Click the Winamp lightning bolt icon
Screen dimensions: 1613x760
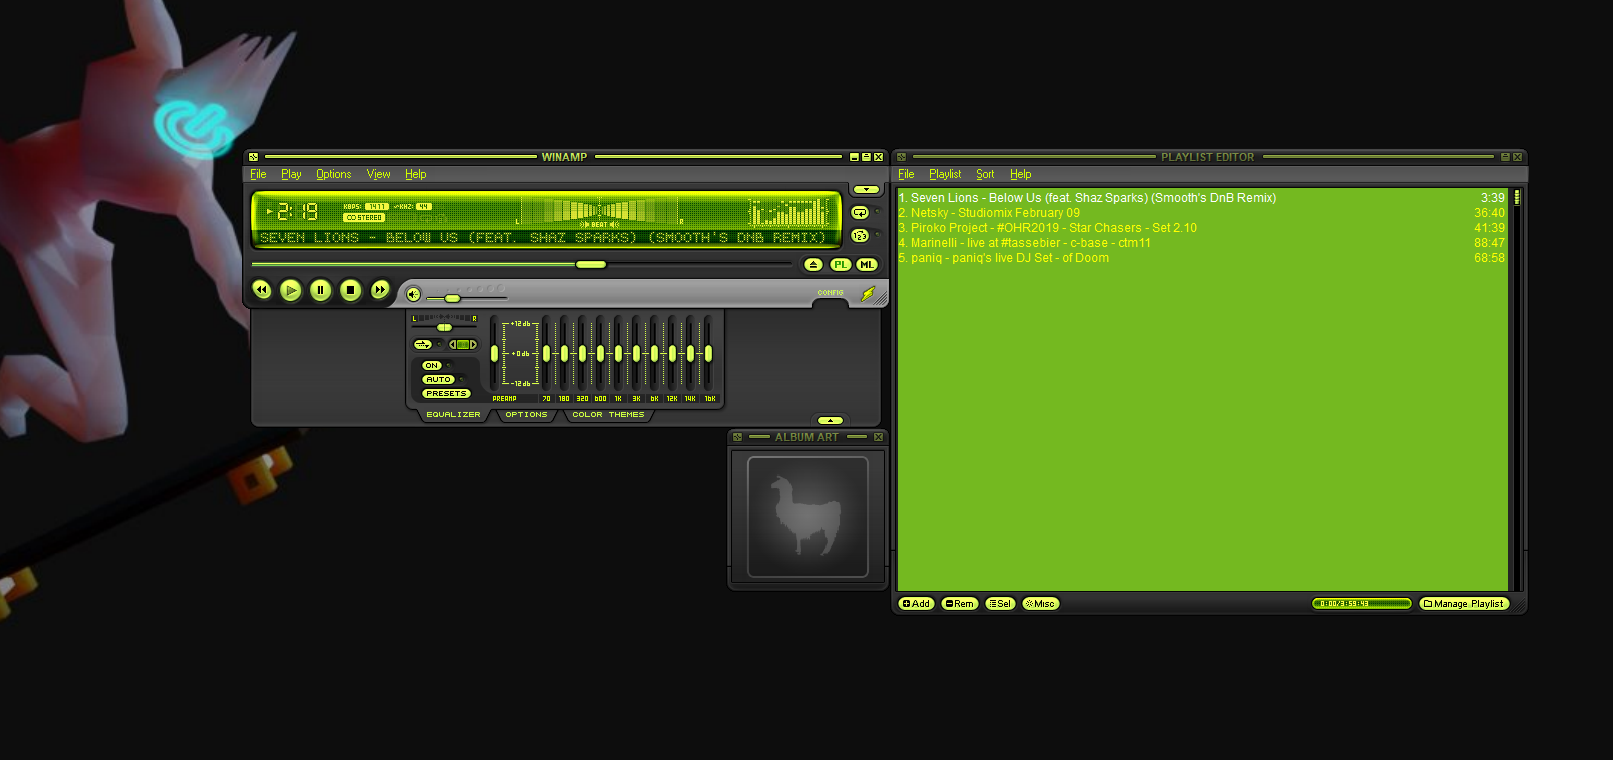(x=868, y=293)
